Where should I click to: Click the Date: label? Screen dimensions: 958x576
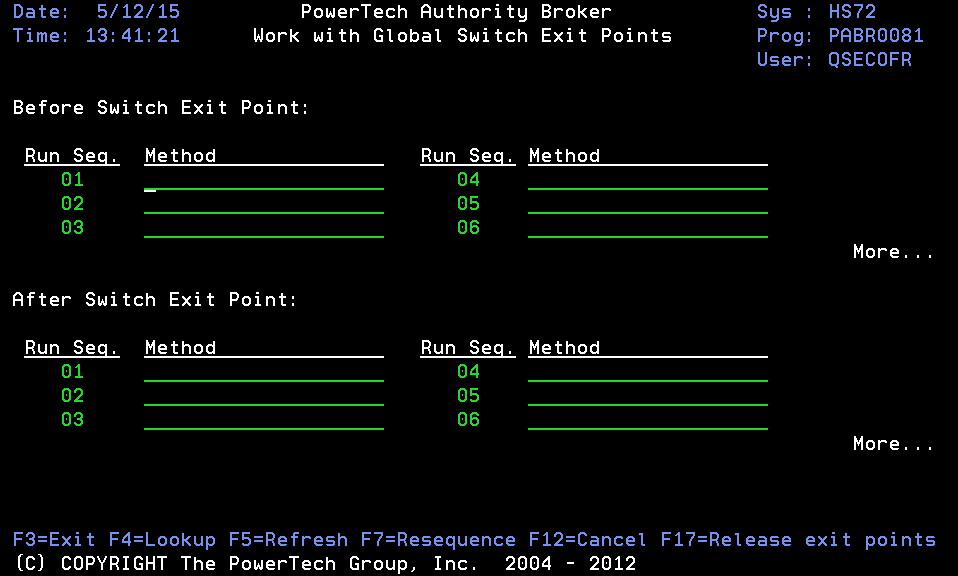coord(42,12)
